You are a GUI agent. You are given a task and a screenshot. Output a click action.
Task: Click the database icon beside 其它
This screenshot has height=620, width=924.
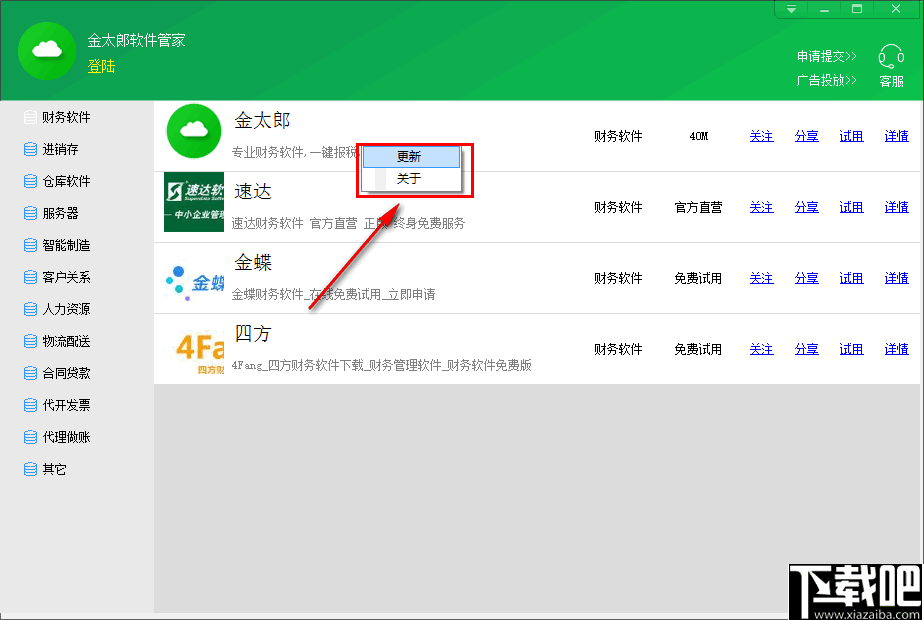(x=30, y=469)
